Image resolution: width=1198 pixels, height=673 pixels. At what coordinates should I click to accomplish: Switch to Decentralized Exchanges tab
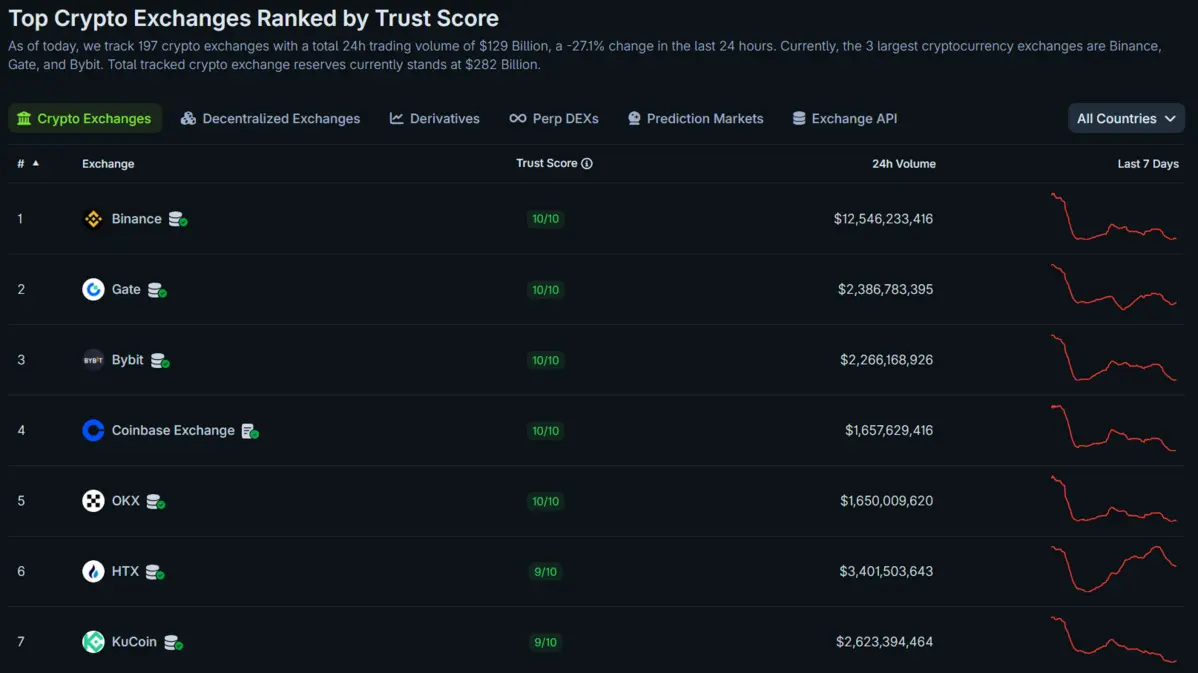(270, 118)
